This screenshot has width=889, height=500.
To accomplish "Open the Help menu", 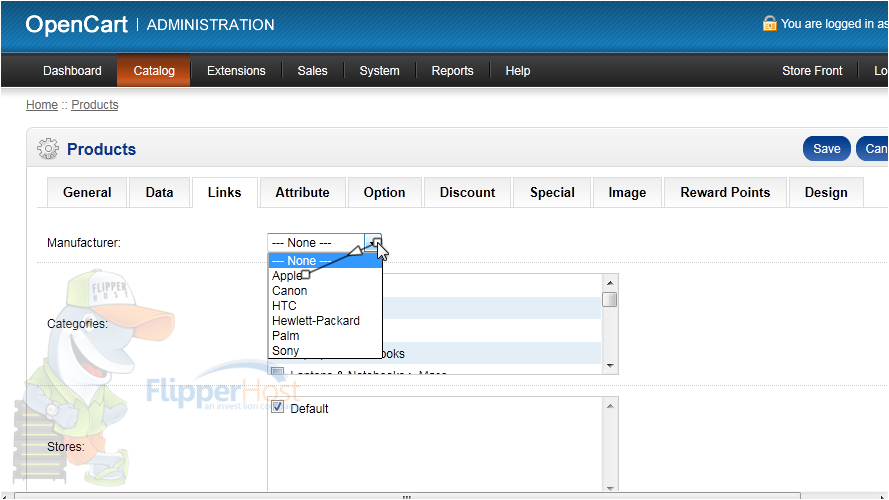I will pyautogui.click(x=518, y=71).
